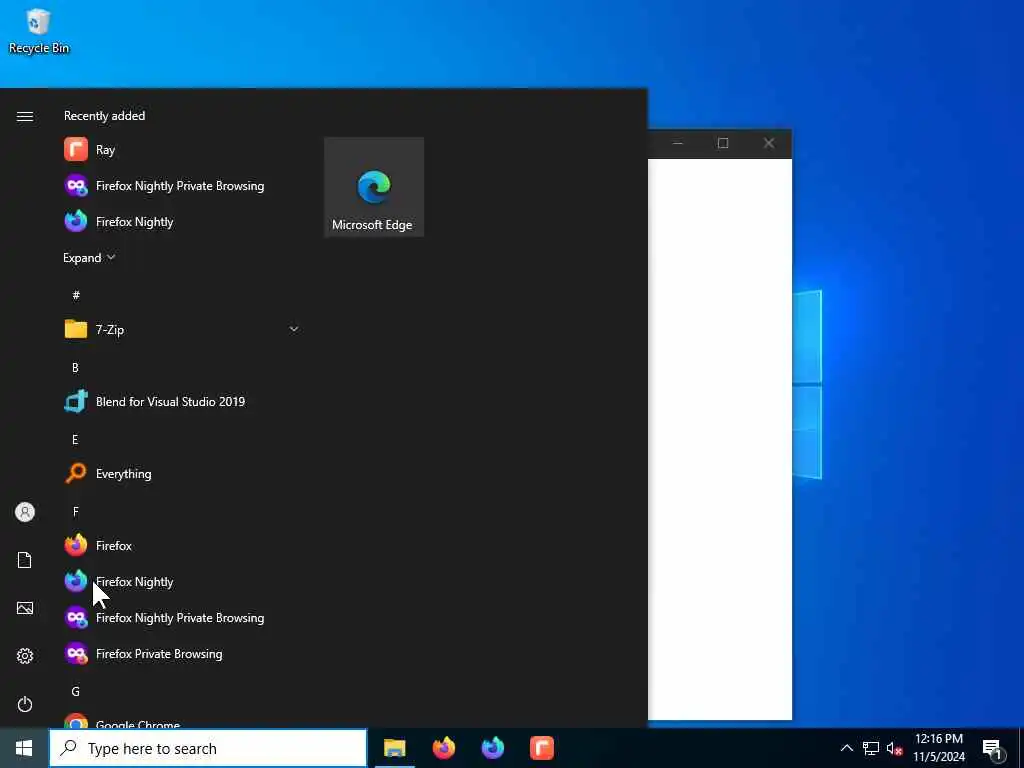Click the taskbar search box
1024x768 pixels.
pos(208,748)
